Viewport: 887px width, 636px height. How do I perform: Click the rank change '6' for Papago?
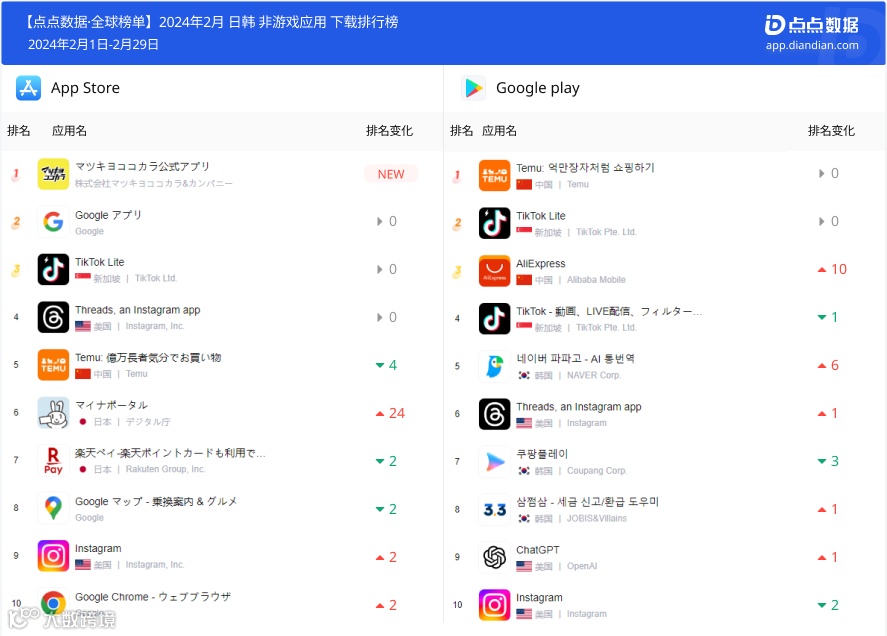(x=828, y=366)
